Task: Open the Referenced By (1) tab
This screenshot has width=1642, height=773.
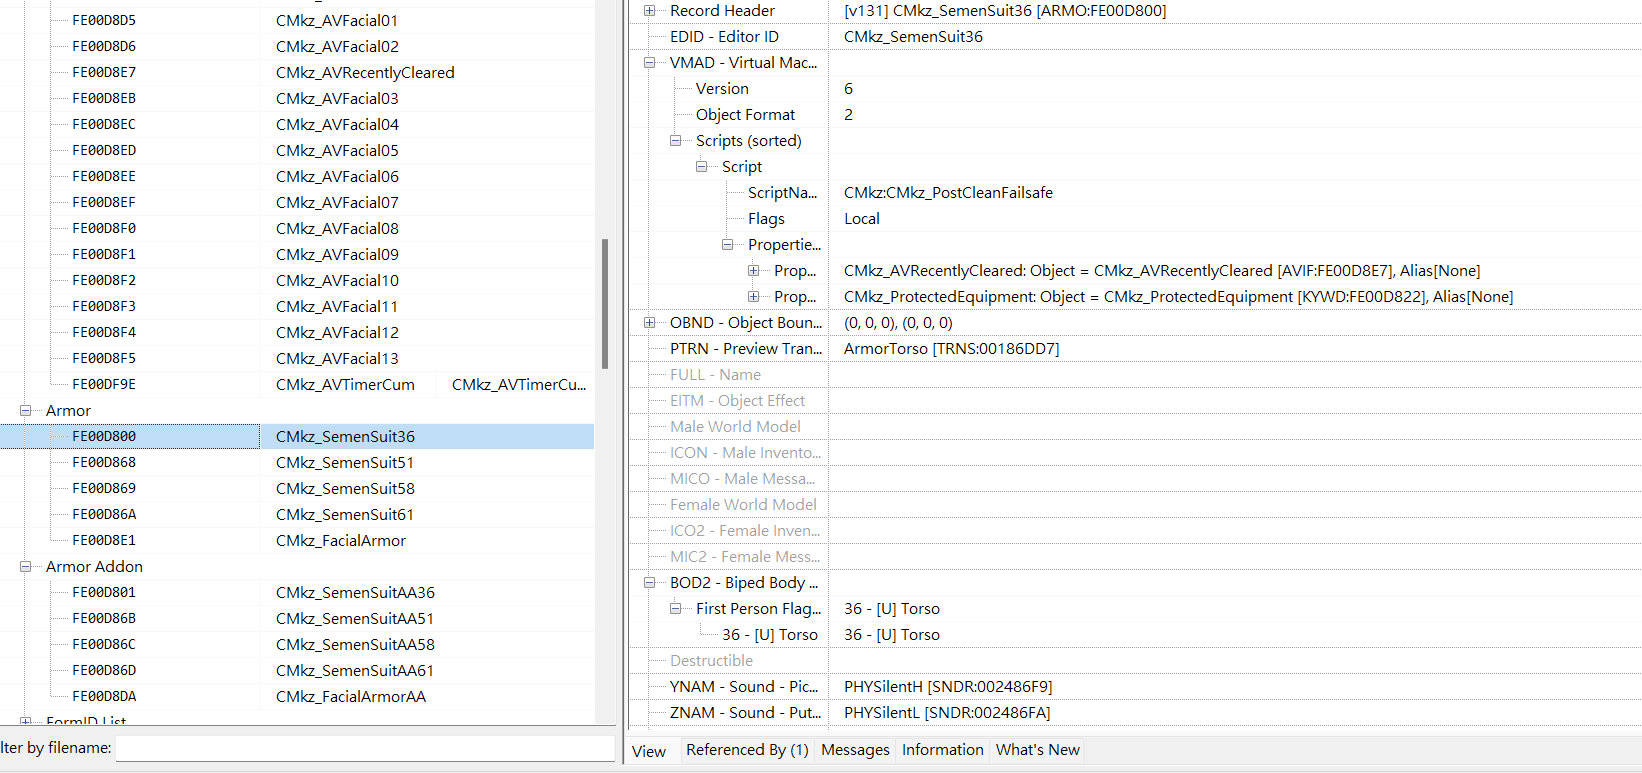Action: point(747,750)
